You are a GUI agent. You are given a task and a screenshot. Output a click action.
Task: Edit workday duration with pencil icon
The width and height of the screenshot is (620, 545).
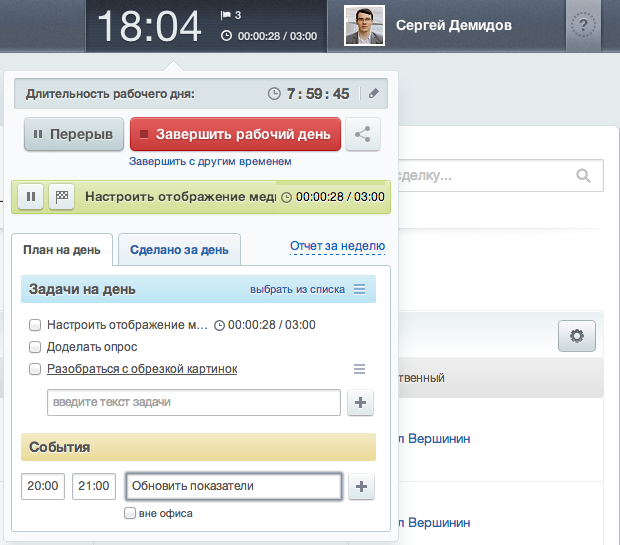coord(374,94)
